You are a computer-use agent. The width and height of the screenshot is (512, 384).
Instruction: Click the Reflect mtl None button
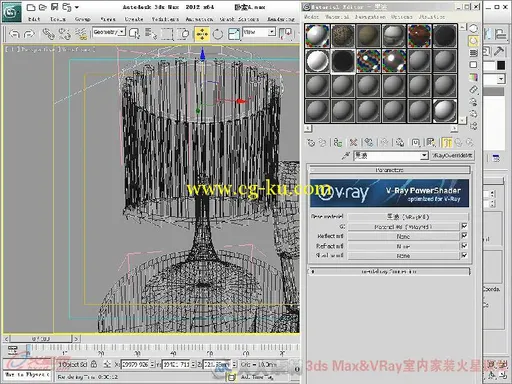coord(403,236)
